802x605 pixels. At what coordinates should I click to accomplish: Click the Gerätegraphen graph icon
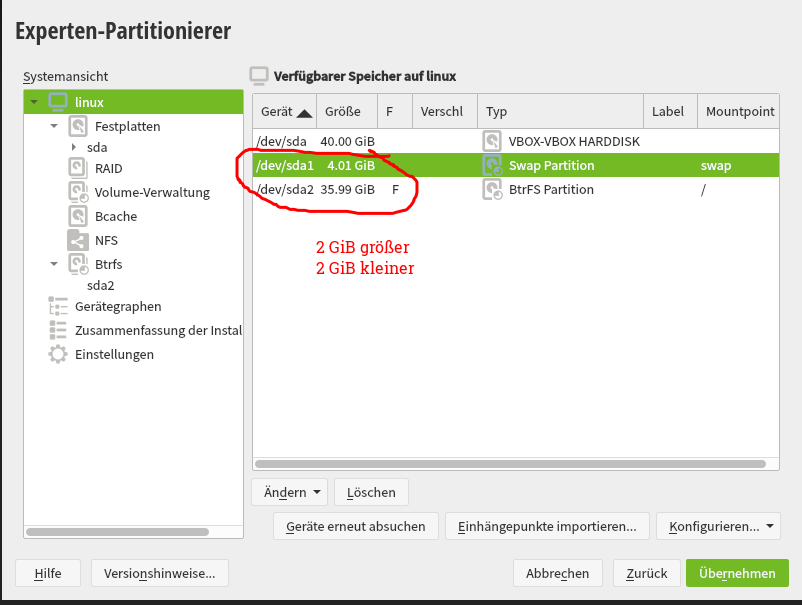click(x=58, y=306)
